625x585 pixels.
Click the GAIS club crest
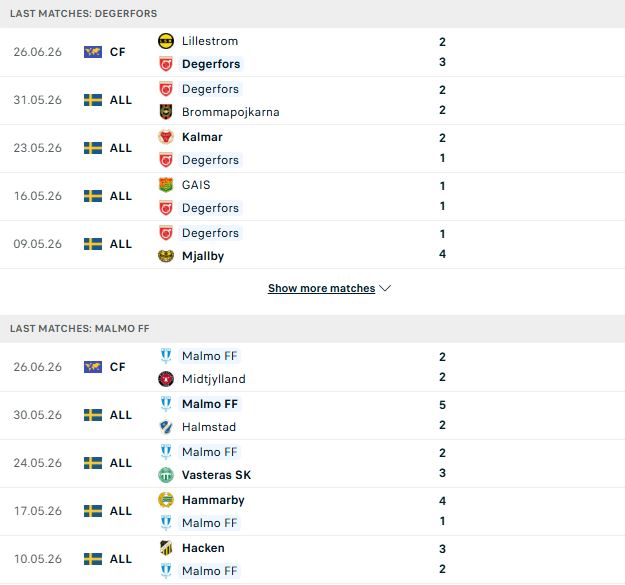click(x=166, y=185)
